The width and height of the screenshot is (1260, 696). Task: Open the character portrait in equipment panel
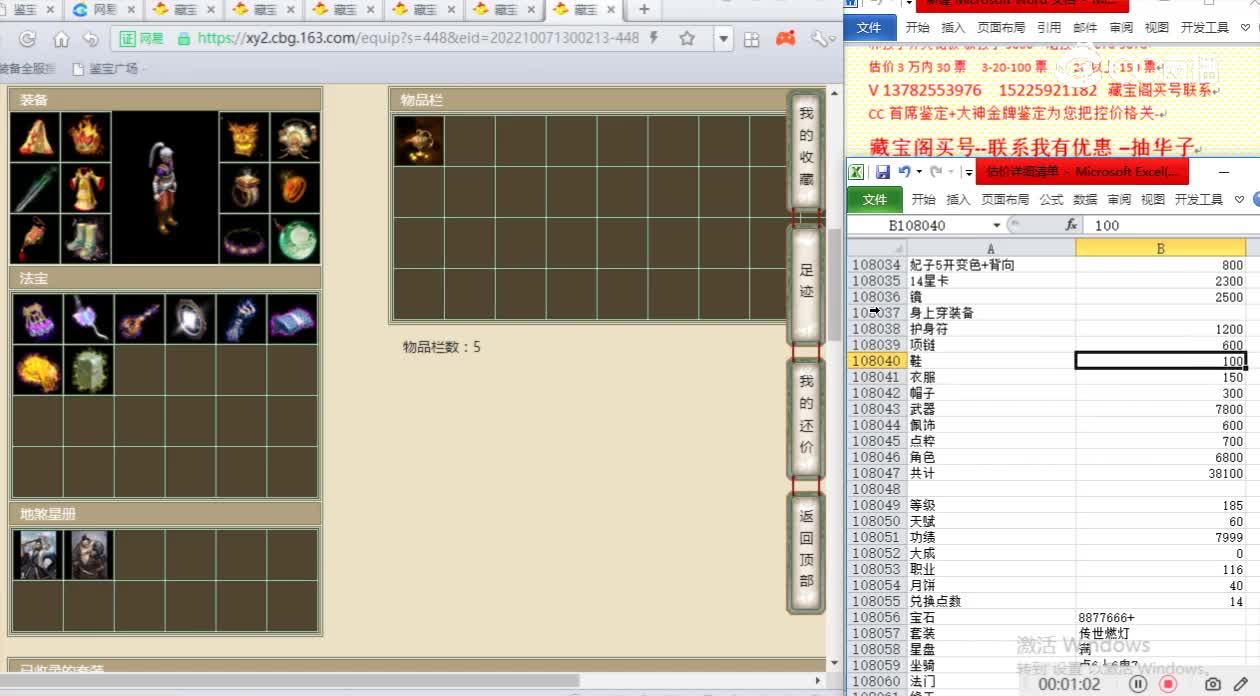164,188
